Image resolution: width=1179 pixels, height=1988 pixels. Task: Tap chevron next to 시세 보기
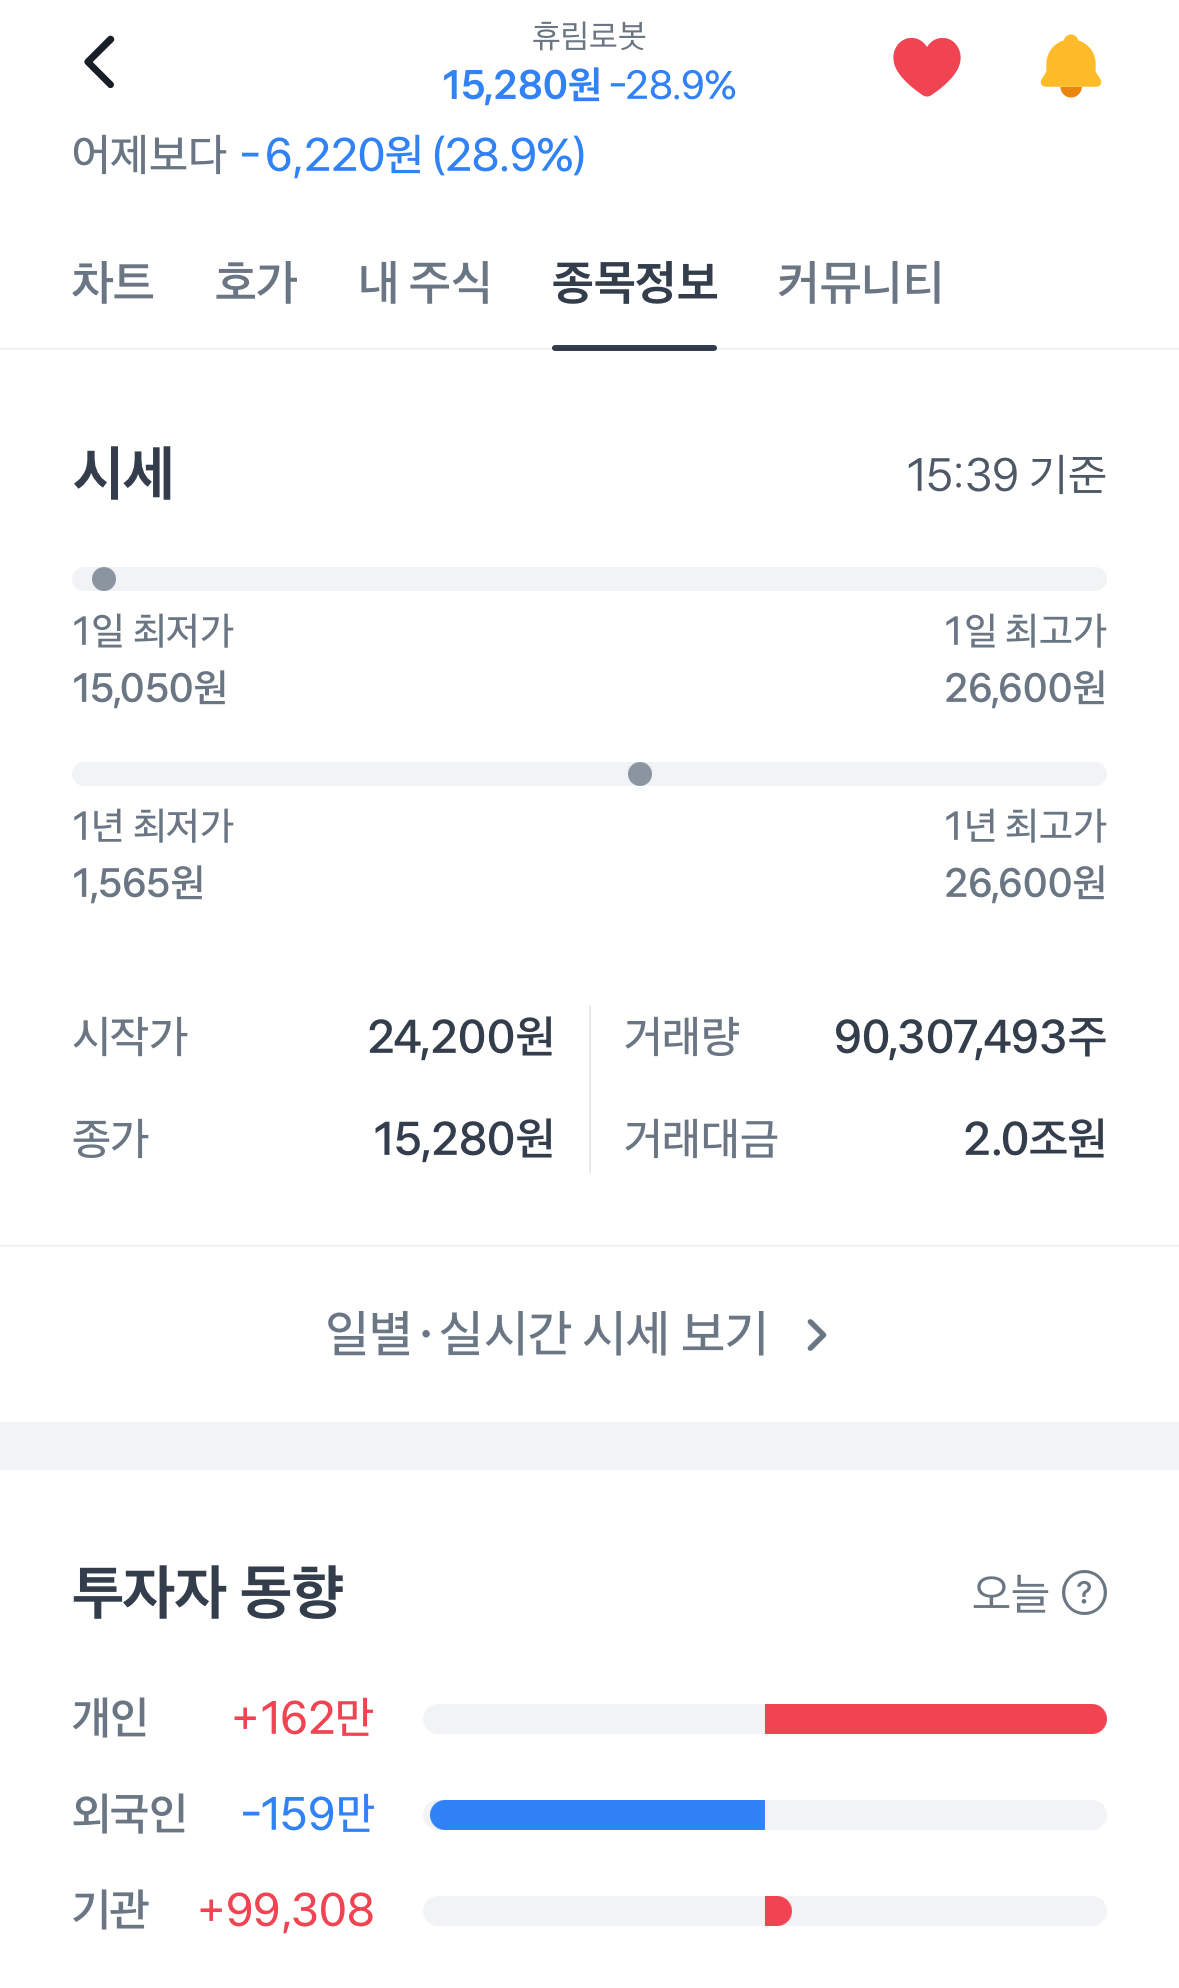(817, 1335)
